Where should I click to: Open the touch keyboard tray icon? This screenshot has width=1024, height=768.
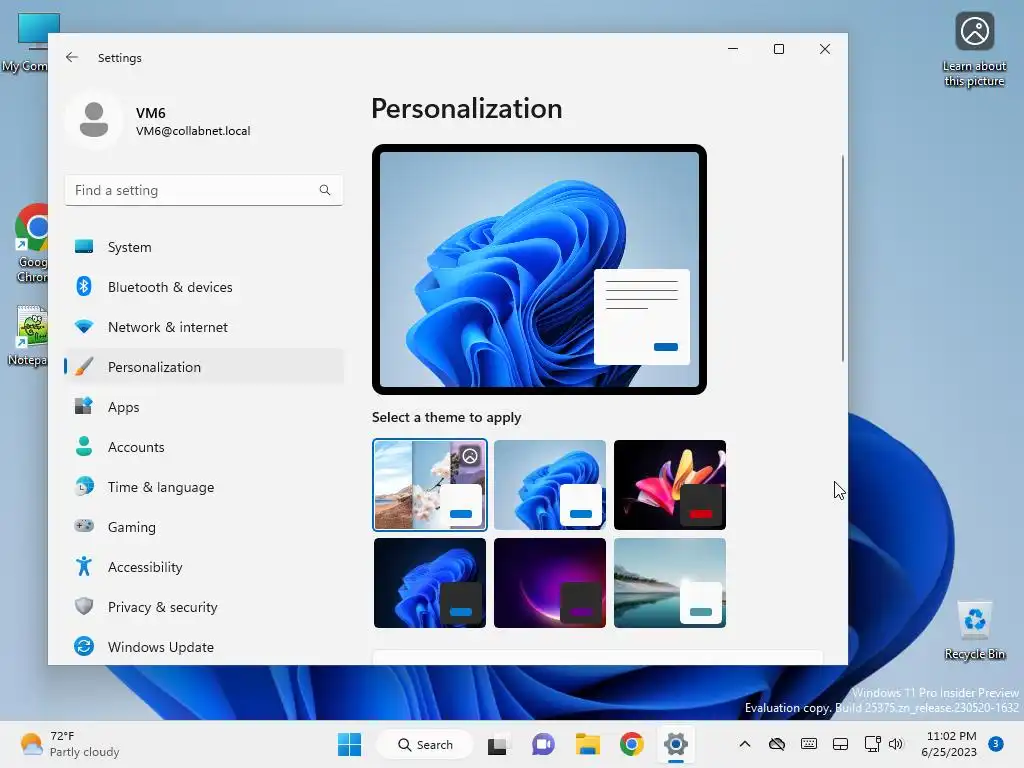pyautogui.click(x=808, y=744)
